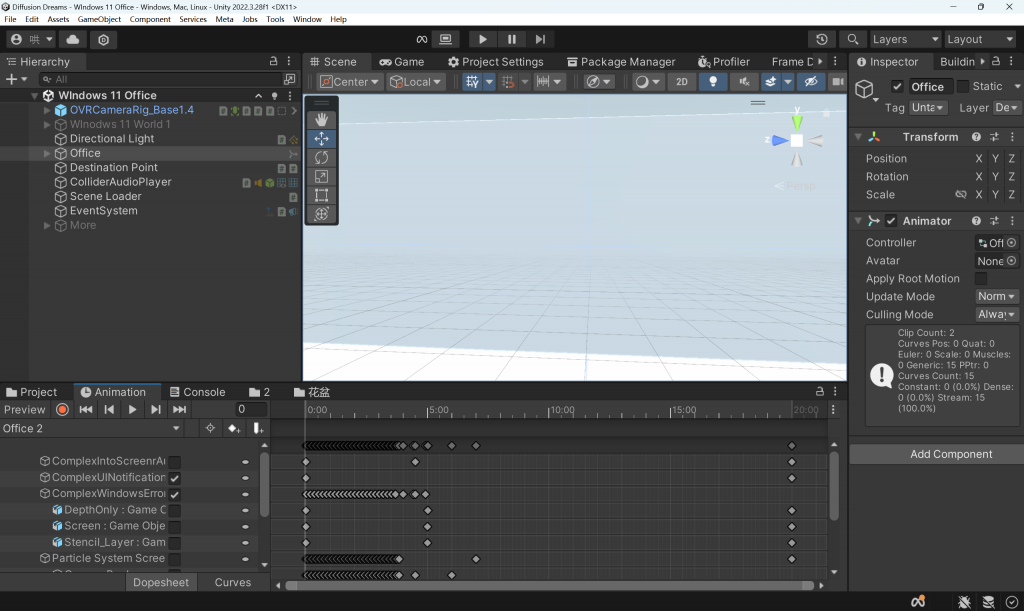Viewport: 1024px width, 611px height.
Task: Open the Undo History icon
Action: tap(822, 39)
